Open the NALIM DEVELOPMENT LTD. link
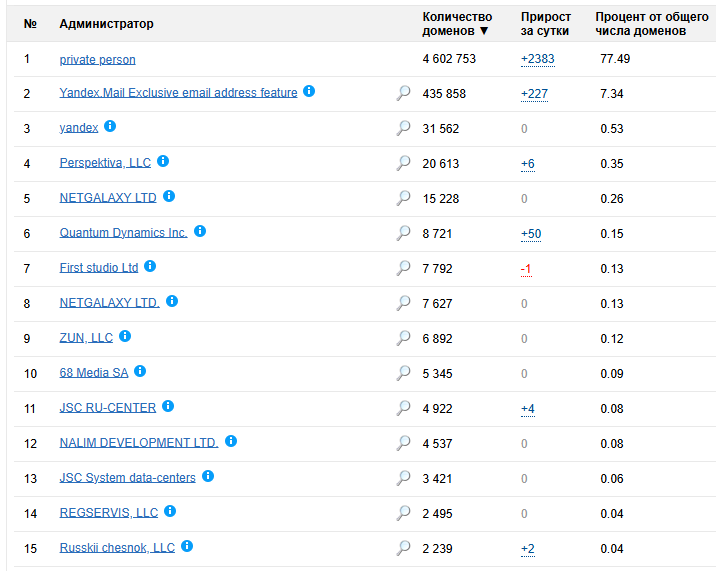The image size is (716, 571). (x=139, y=443)
